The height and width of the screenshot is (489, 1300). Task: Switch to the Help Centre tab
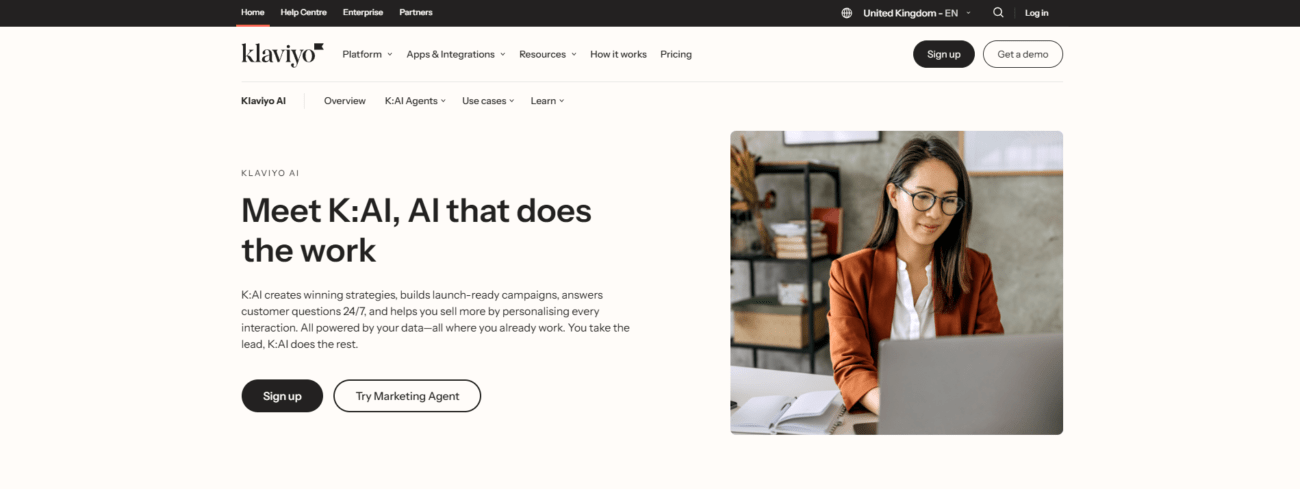click(302, 13)
